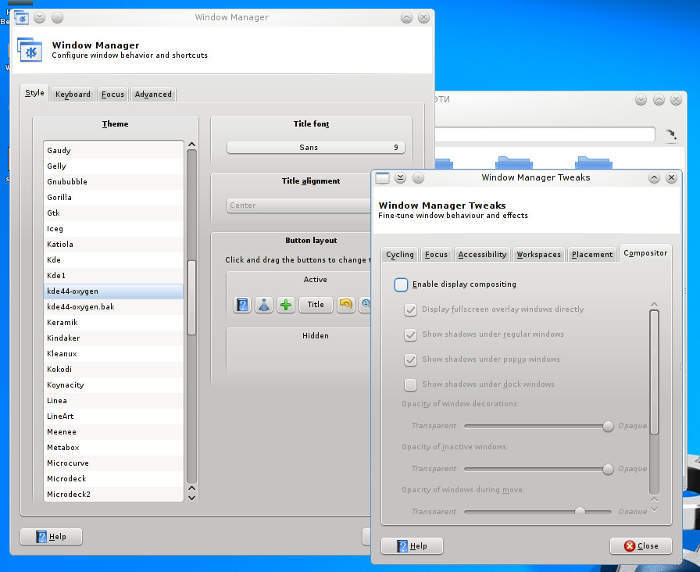Click the shade arrows button on Tweaks titlebar
Image resolution: width=700 pixels, height=572 pixels.
click(x=400, y=178)
